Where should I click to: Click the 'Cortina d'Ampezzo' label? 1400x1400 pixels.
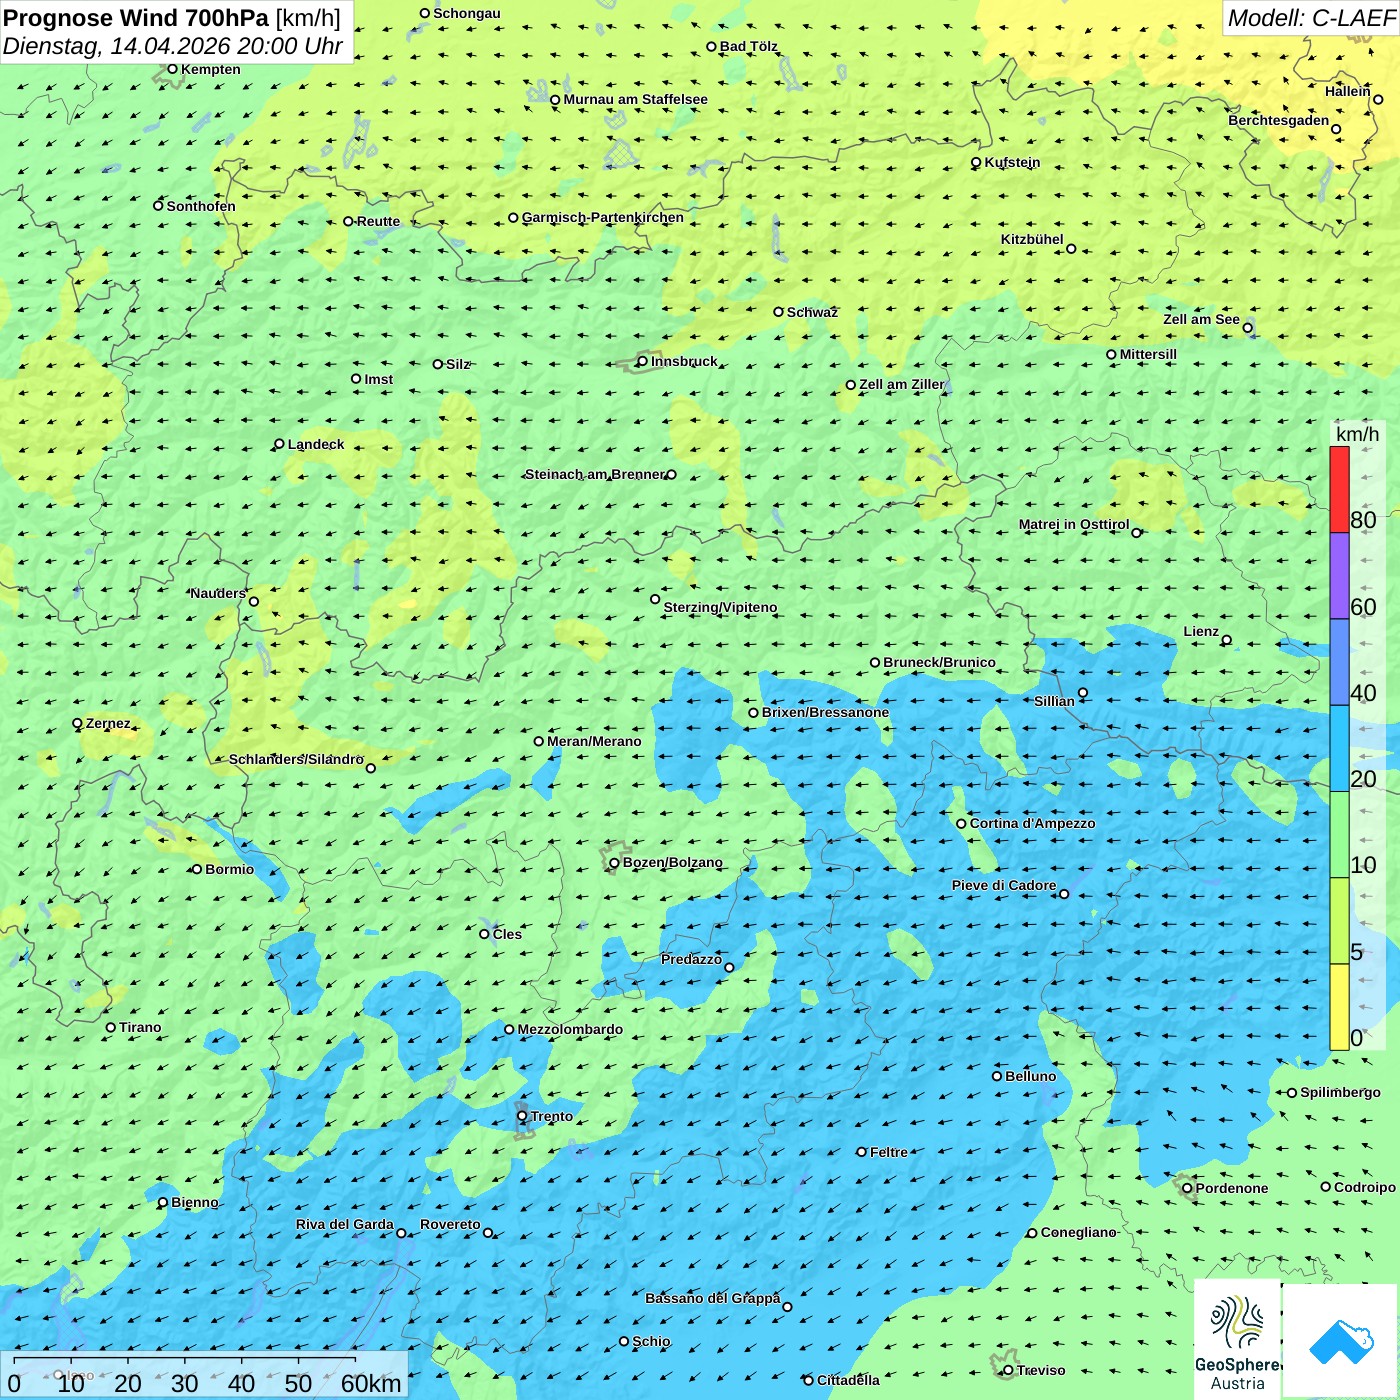pyautogui.click(x=1032, y=823)
